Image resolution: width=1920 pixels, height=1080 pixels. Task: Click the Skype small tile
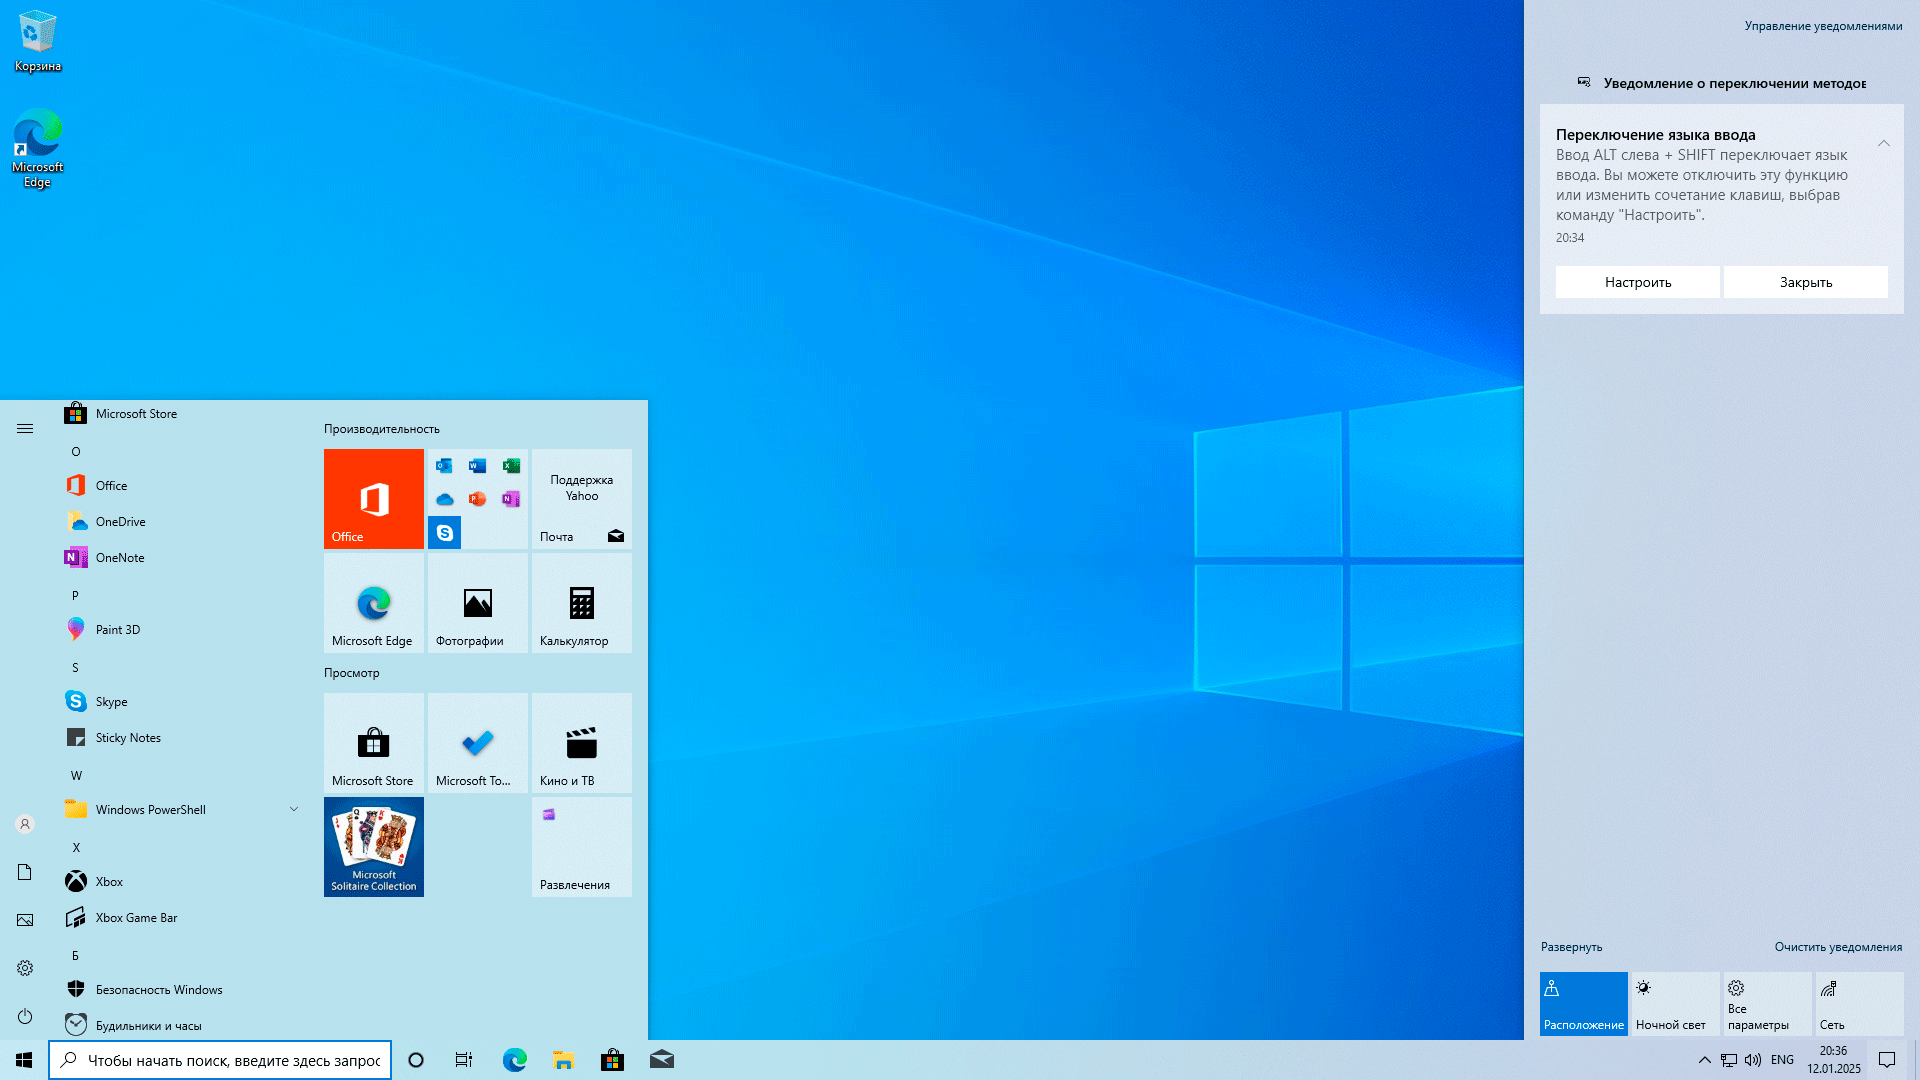444,533
